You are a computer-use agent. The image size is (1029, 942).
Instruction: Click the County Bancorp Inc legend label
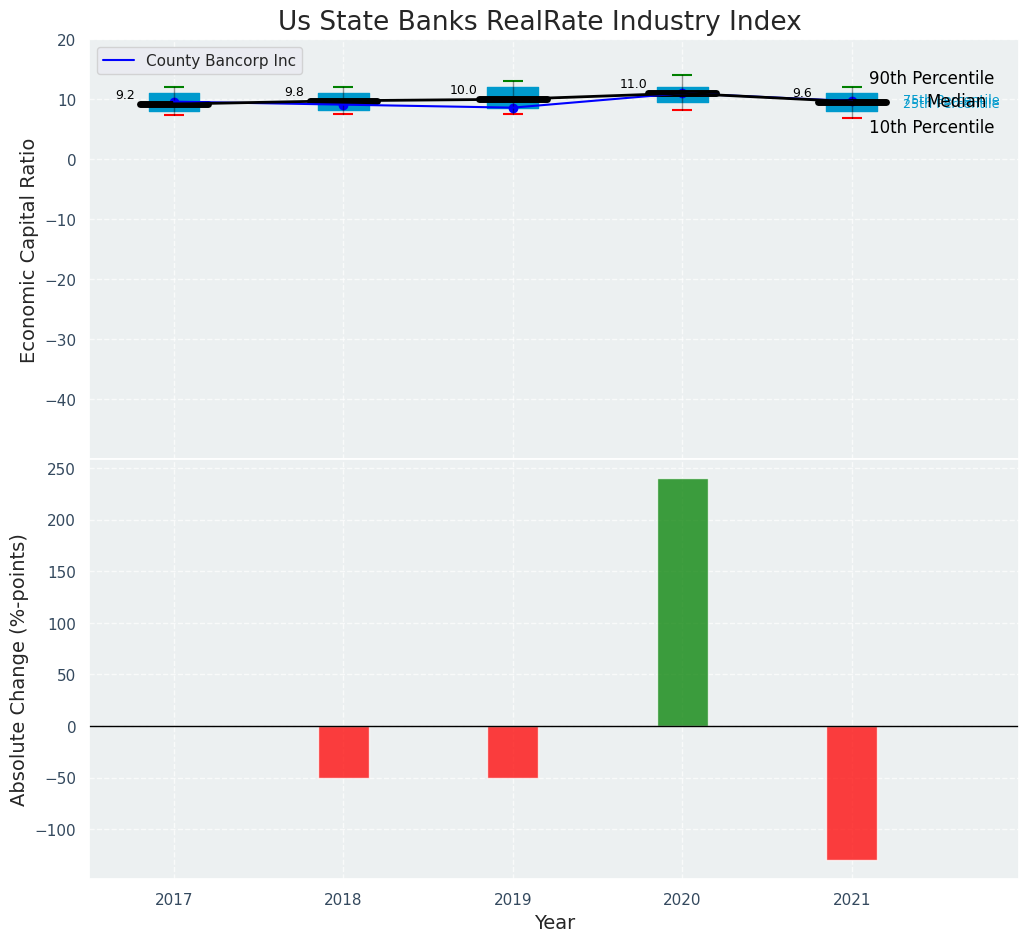click(x=220, y=61)
